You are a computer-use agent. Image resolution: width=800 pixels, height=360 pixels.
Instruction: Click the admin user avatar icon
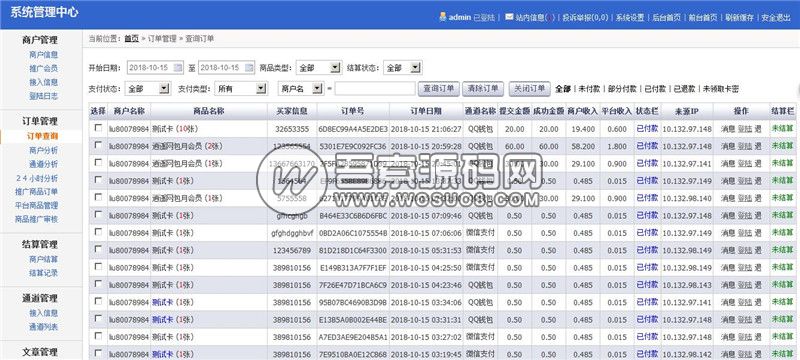pos(442,17)
